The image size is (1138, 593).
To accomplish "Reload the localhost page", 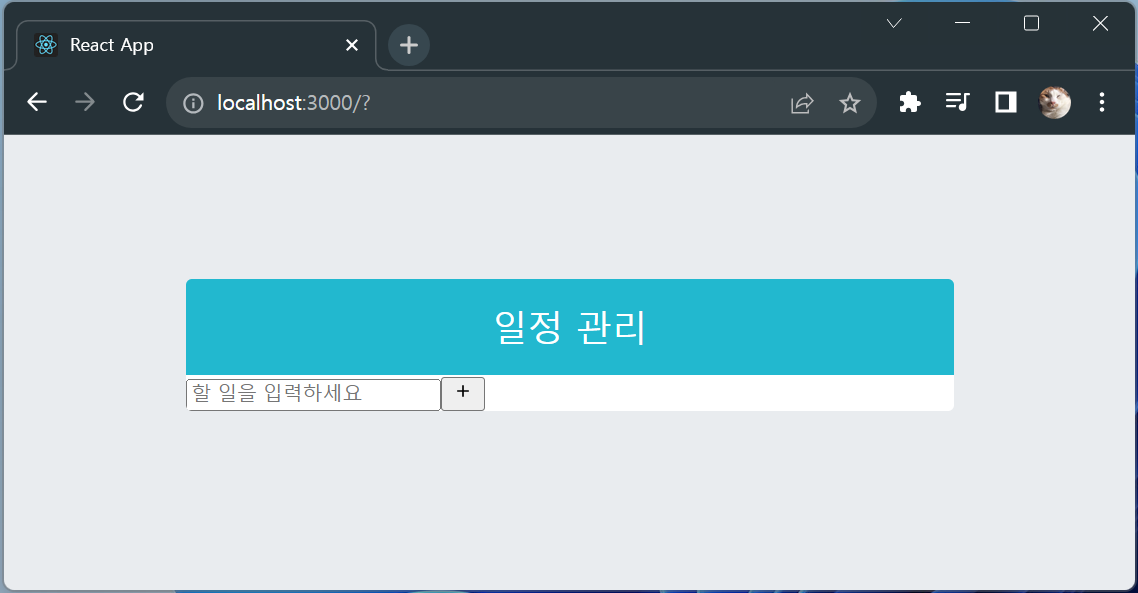I will pyautogui.click(x=134, y=102).
